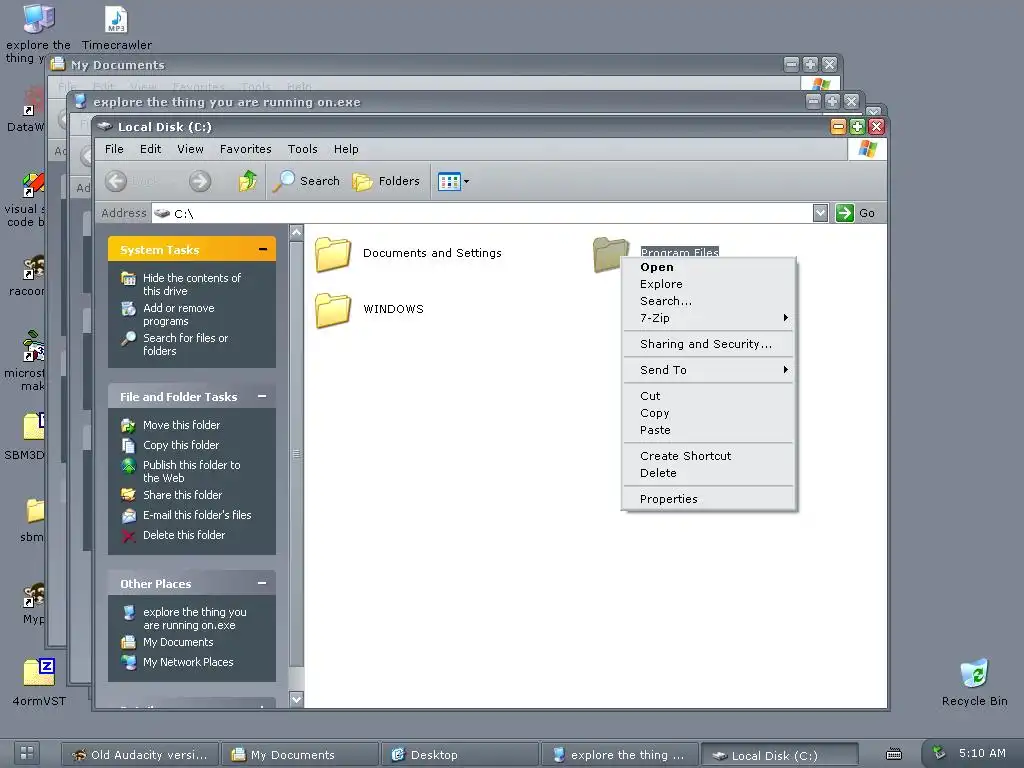
Task: Click the Back arrow button
Action: pyautogui.click(x=116, y=181)
